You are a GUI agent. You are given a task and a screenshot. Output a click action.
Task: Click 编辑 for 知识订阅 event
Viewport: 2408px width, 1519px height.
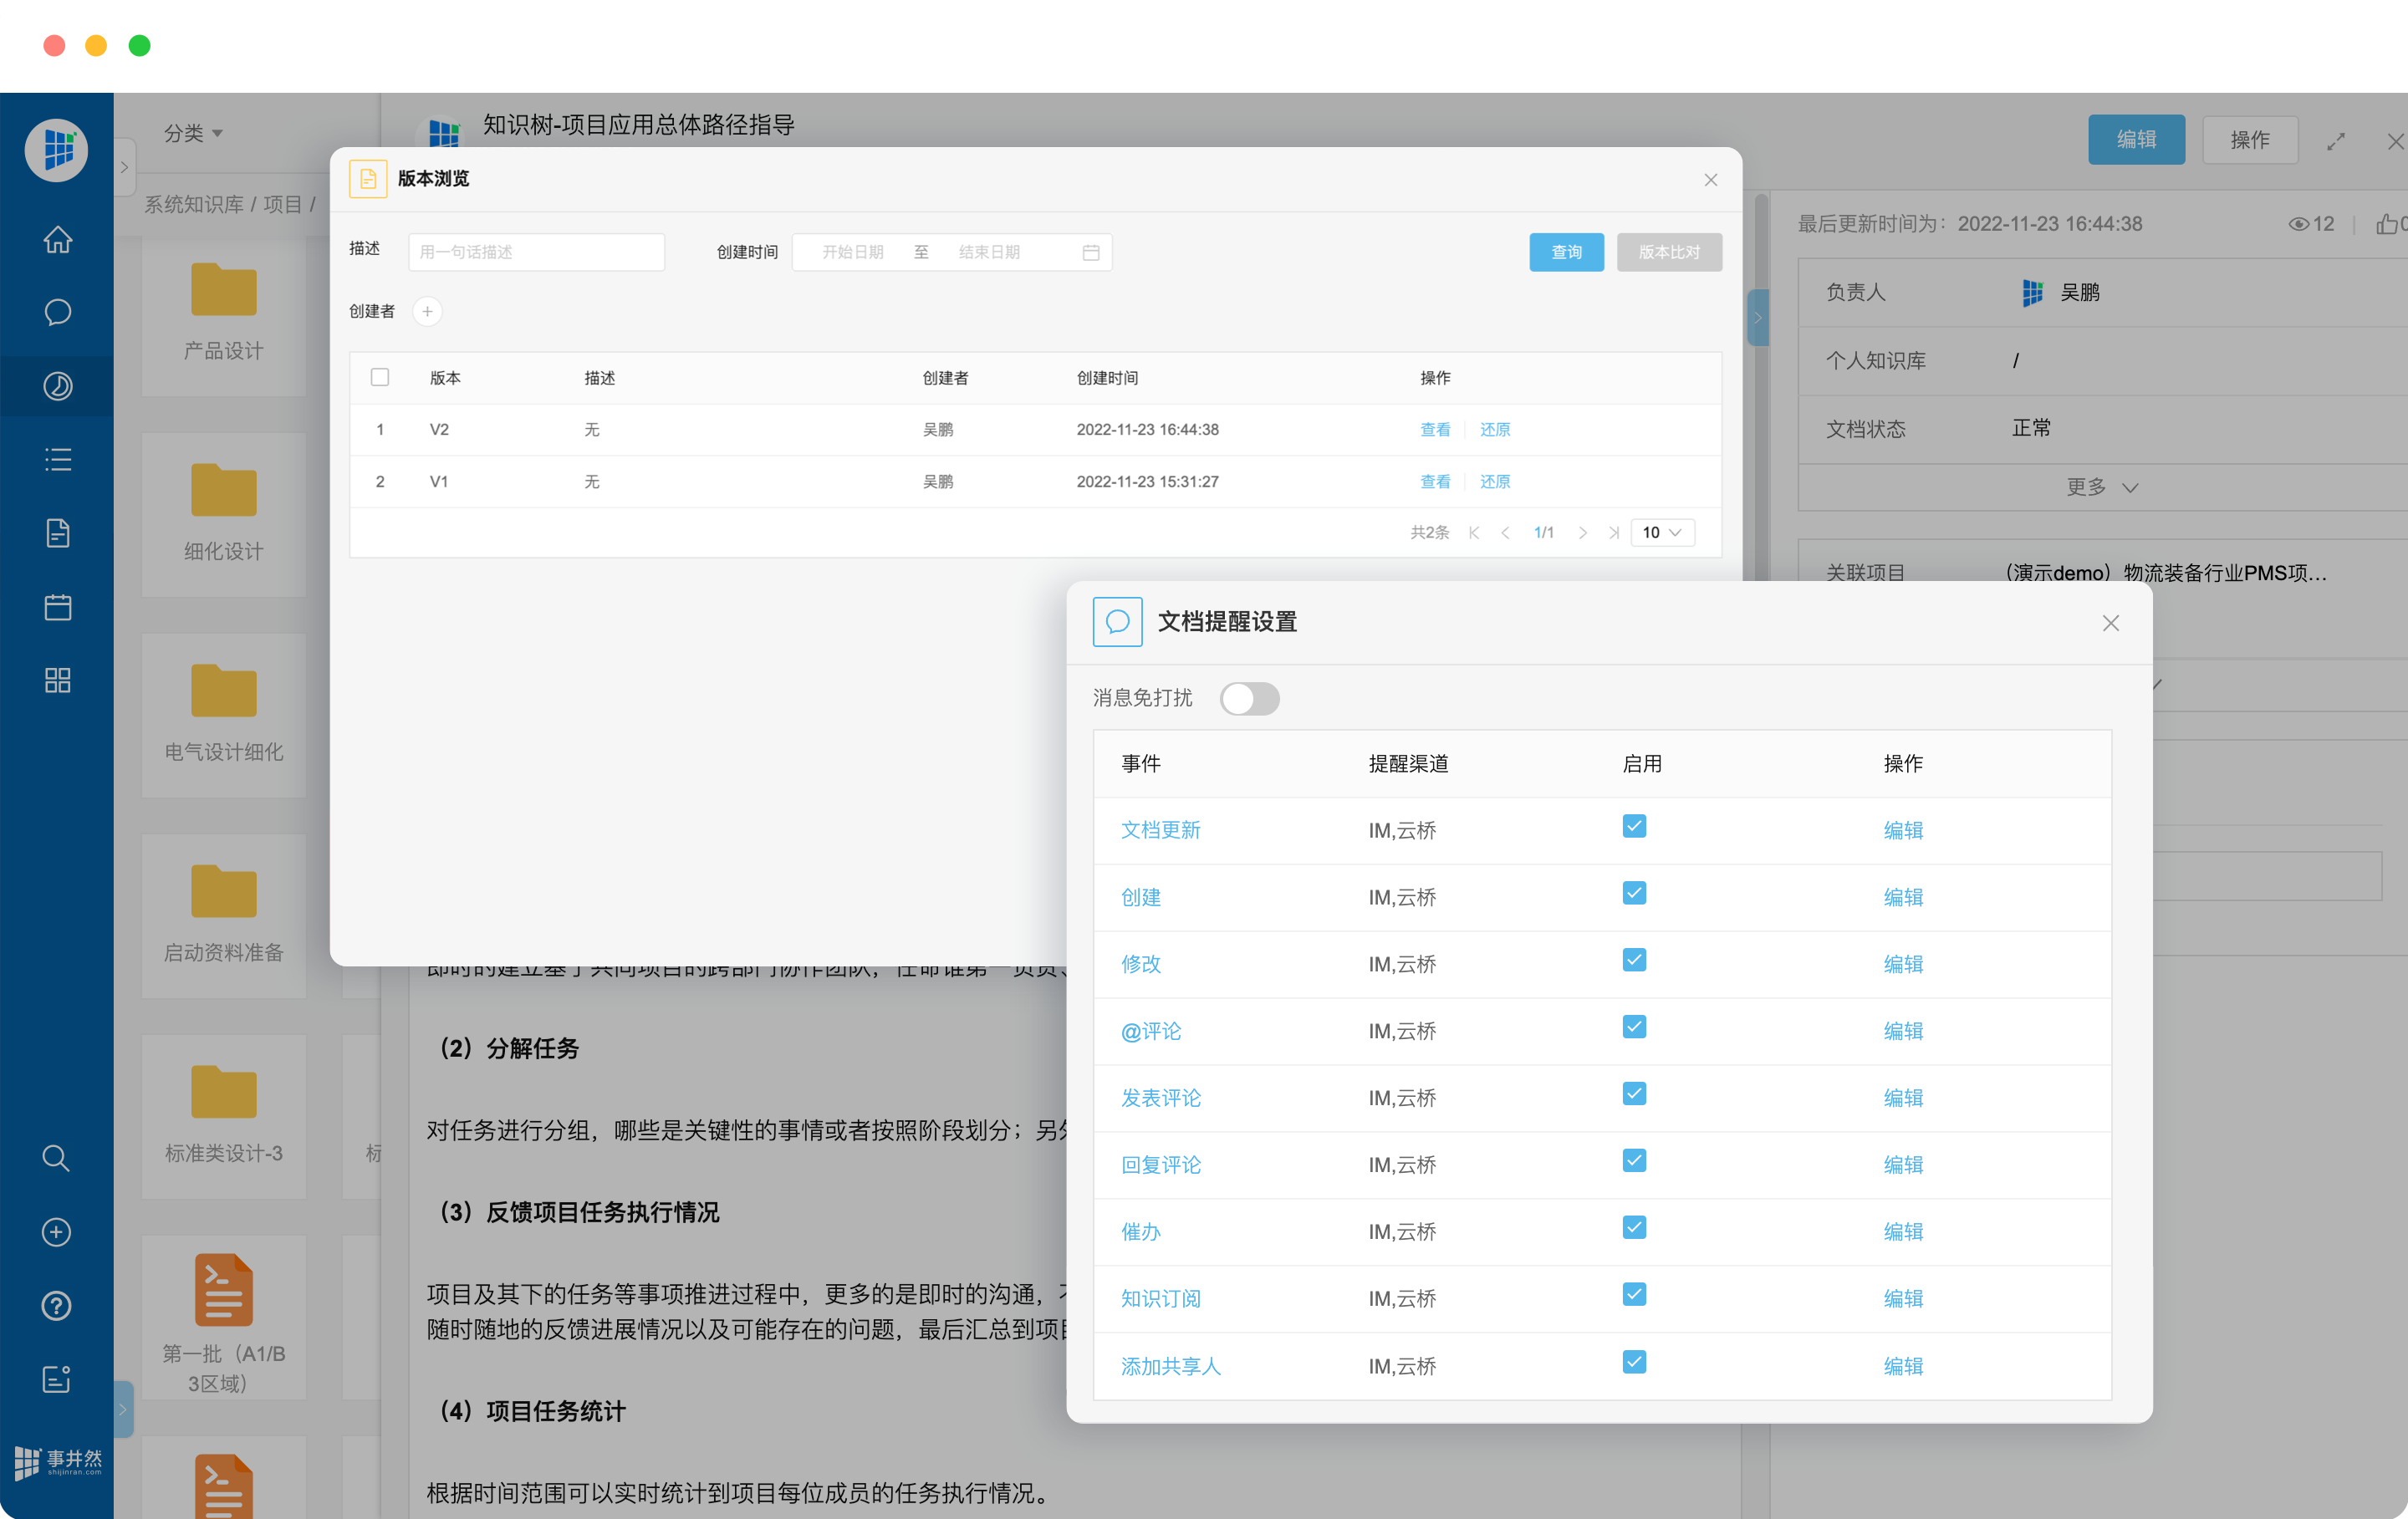coord(1902,1298)
